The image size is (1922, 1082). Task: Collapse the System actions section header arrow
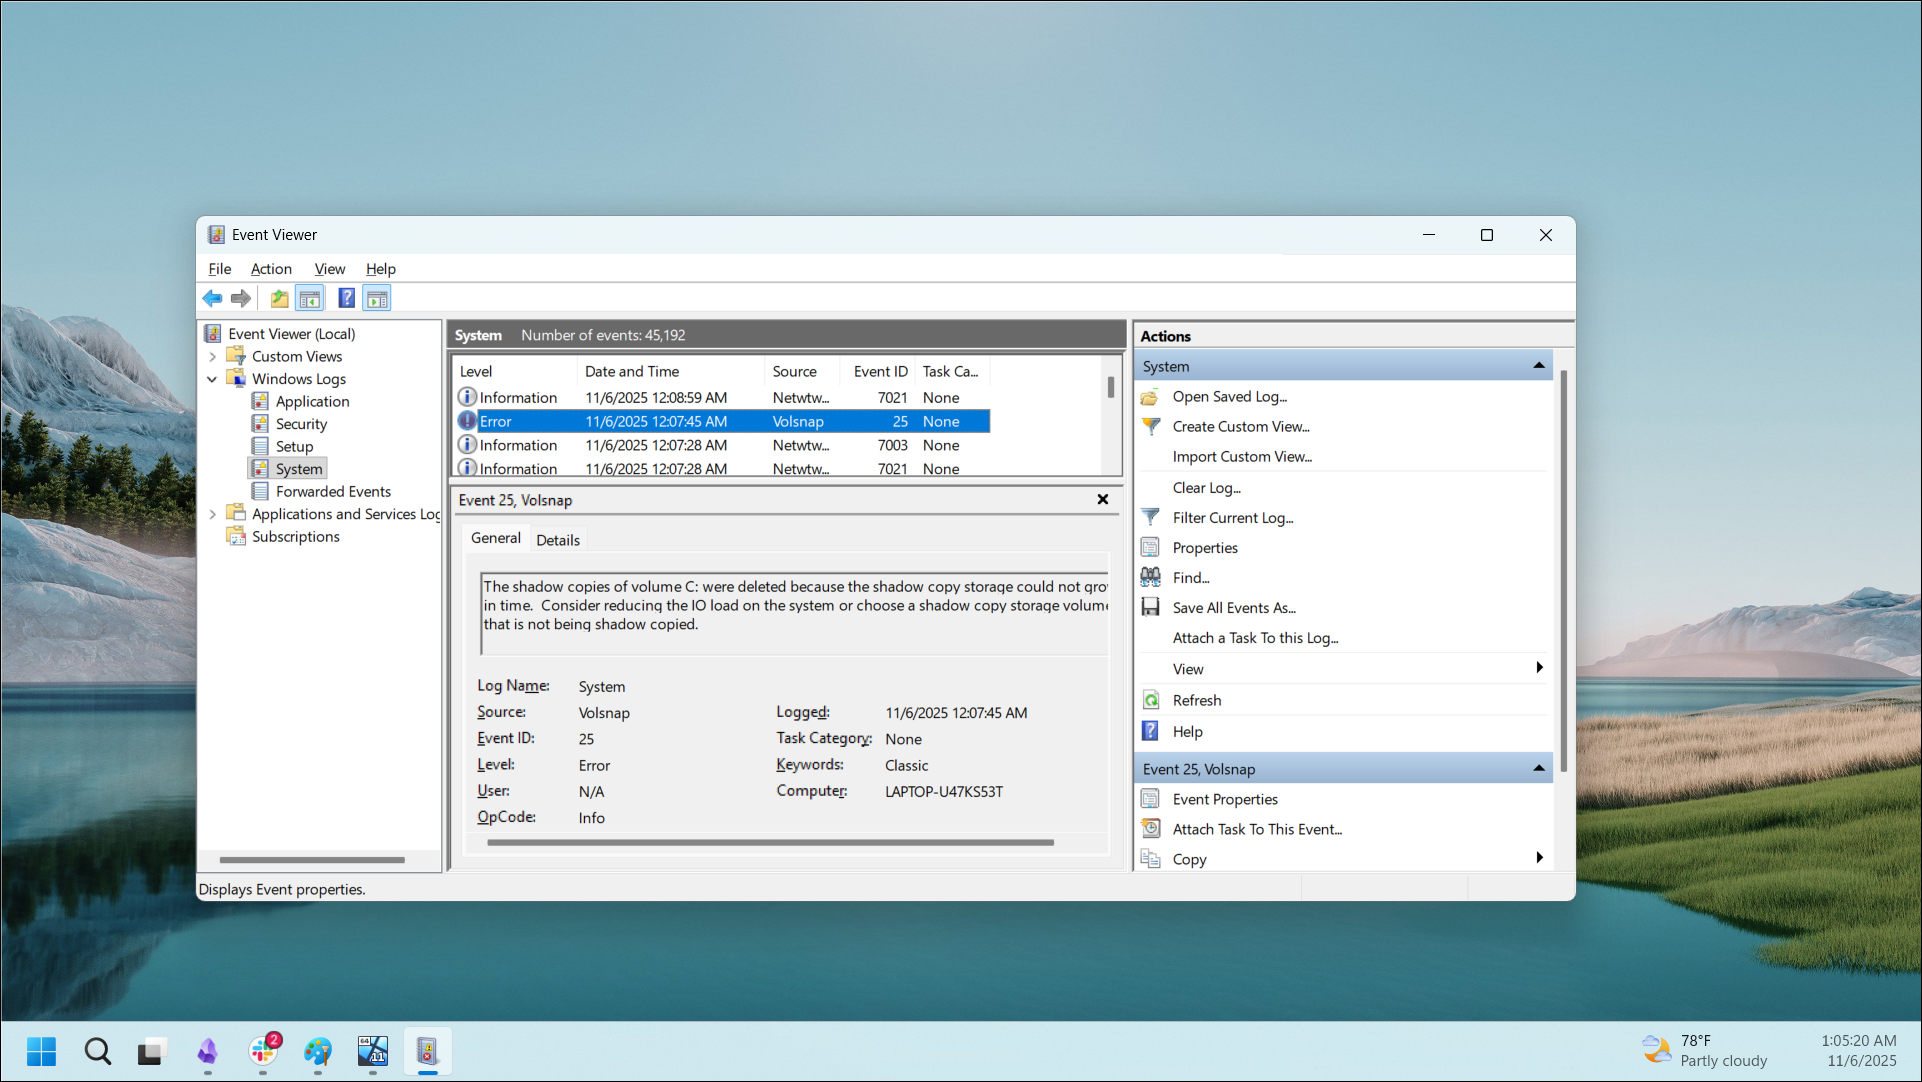pos(1539,366)
